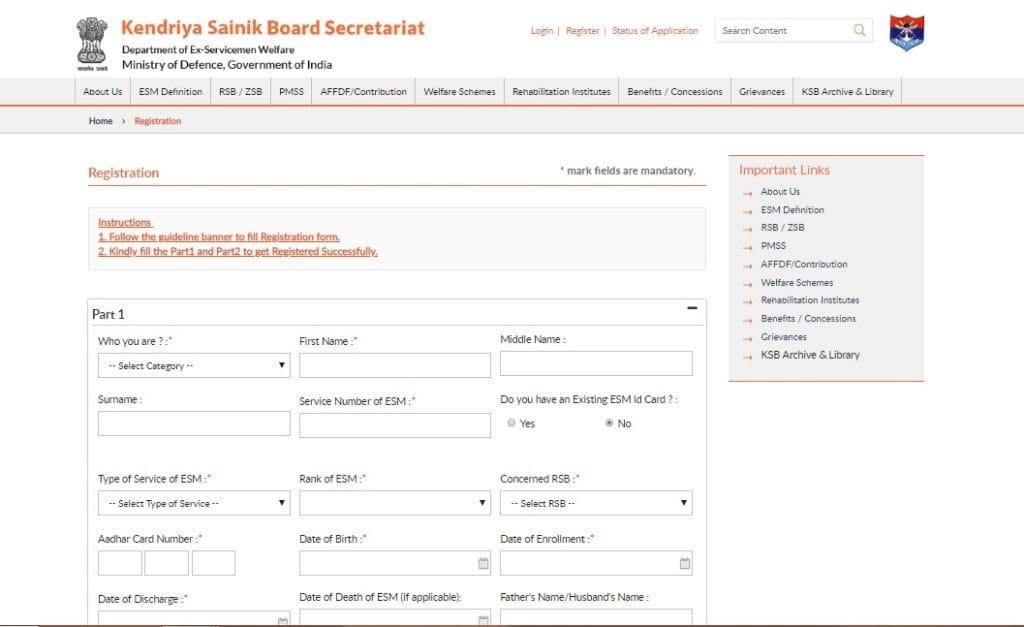
Task: Click the Status of Application link
Action: [654, 31]
